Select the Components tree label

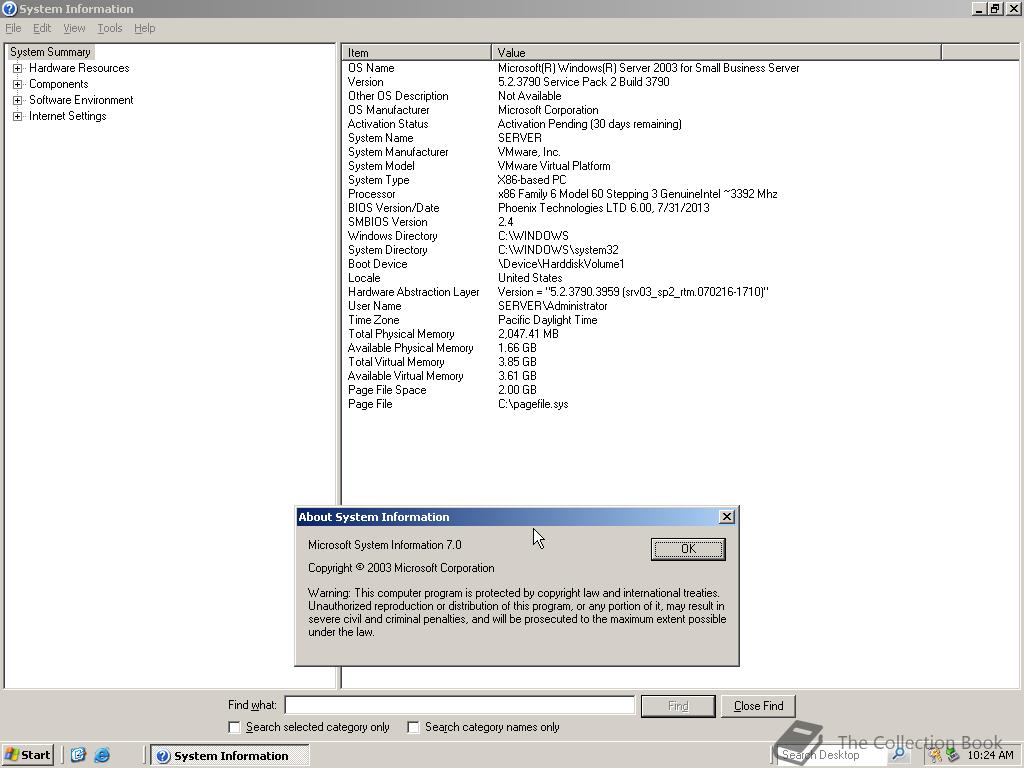59,84
